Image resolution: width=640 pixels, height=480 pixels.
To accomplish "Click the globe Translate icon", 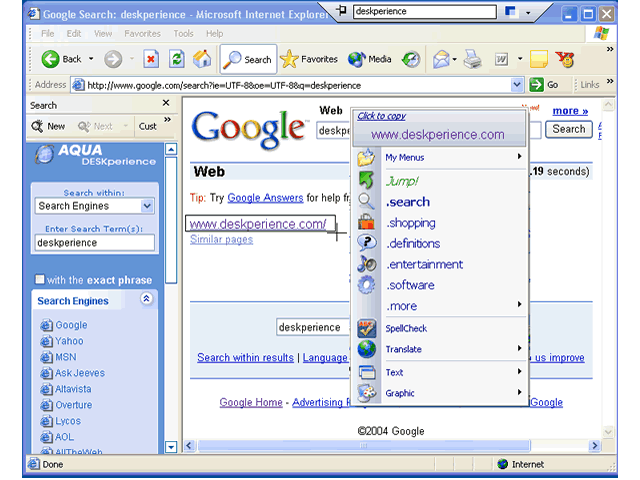I will [x=366, y=349].
